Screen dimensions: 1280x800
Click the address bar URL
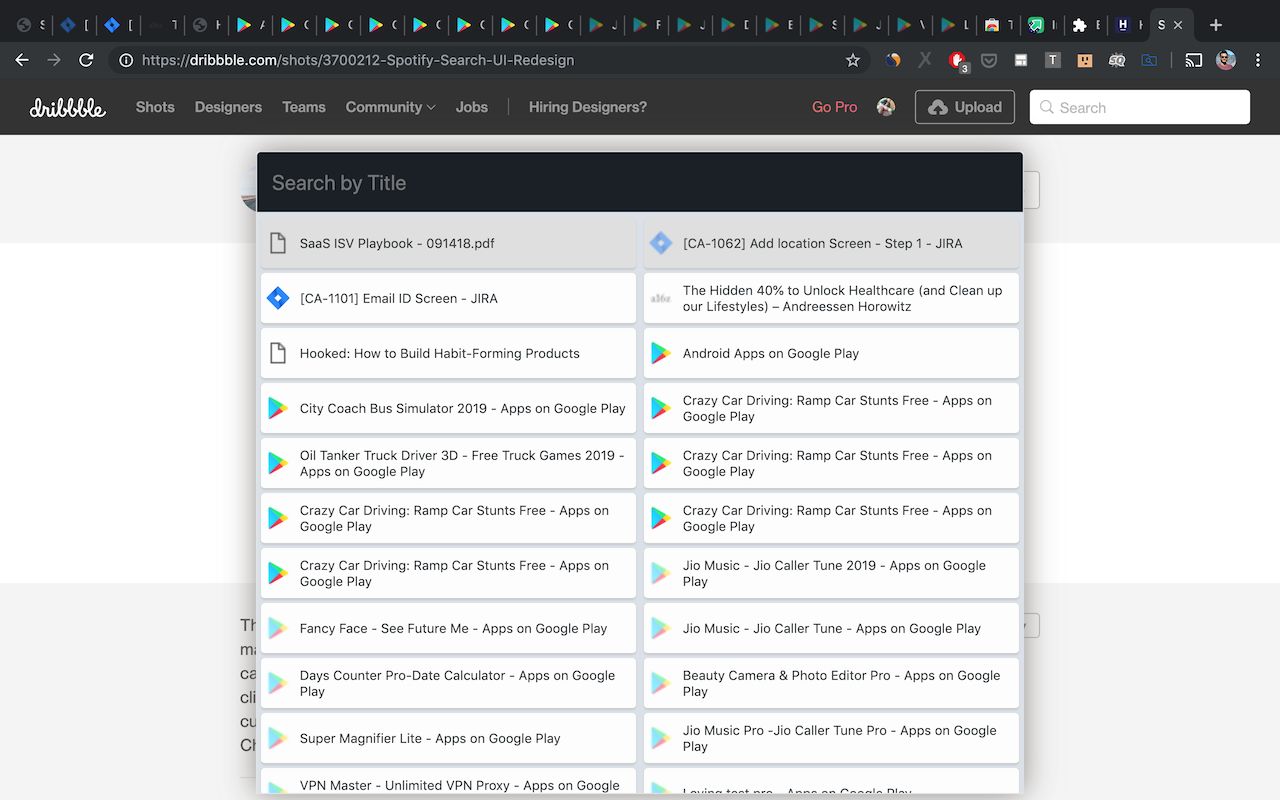coord(358,60)
